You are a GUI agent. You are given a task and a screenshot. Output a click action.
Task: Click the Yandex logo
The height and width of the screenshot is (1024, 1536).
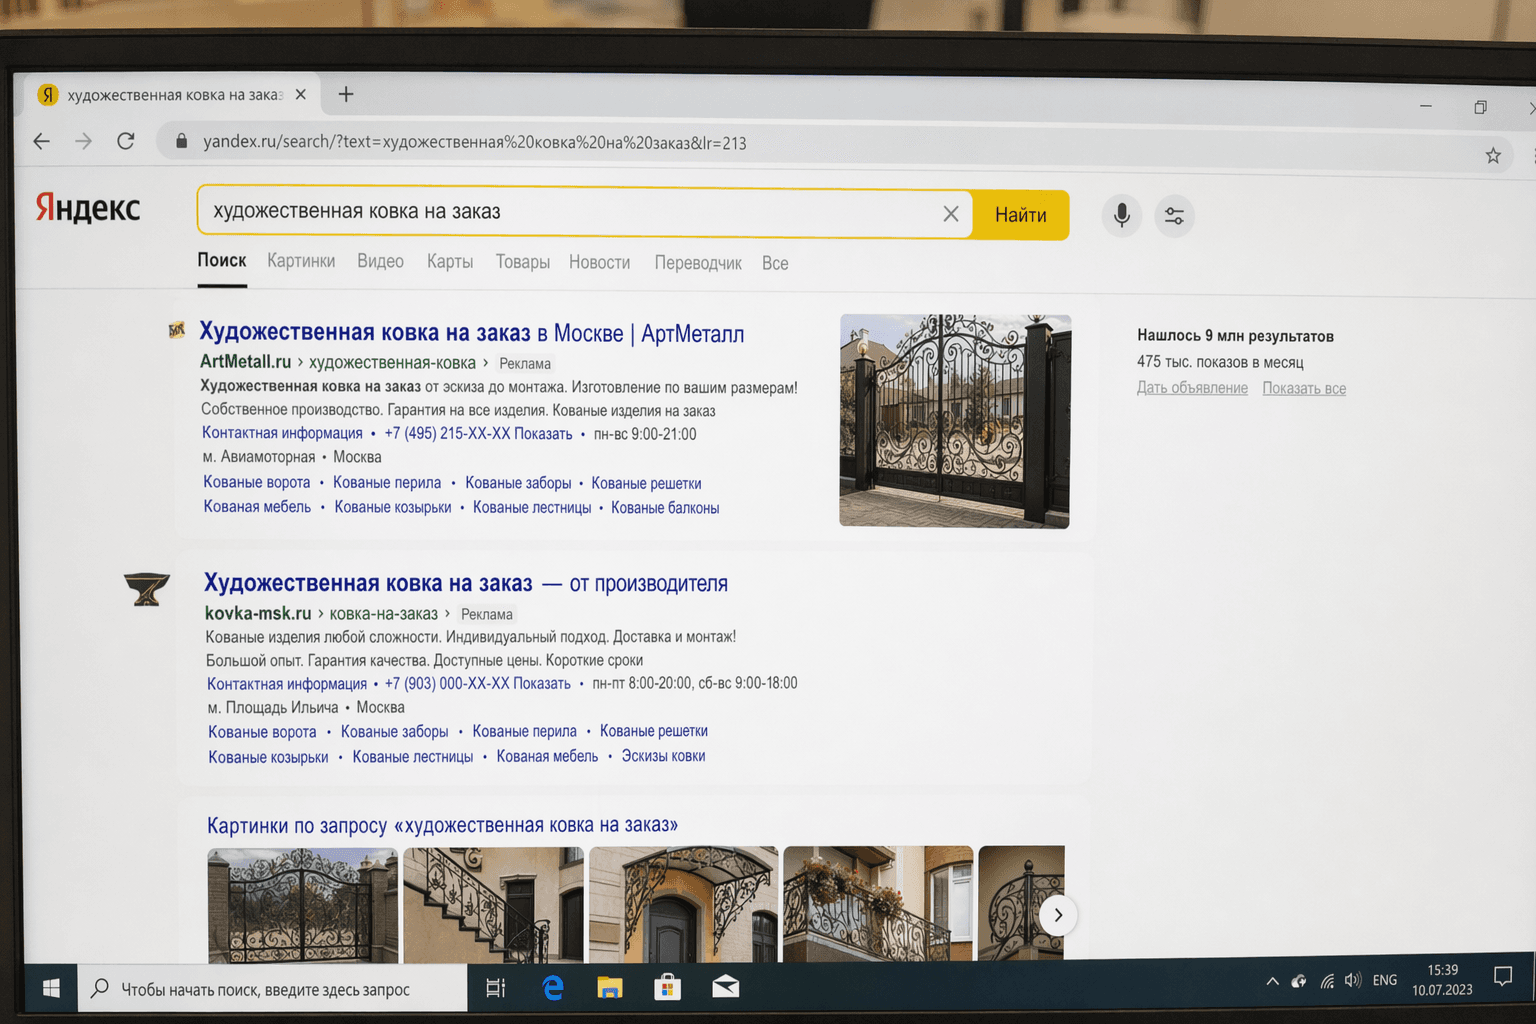pos(88,208)
